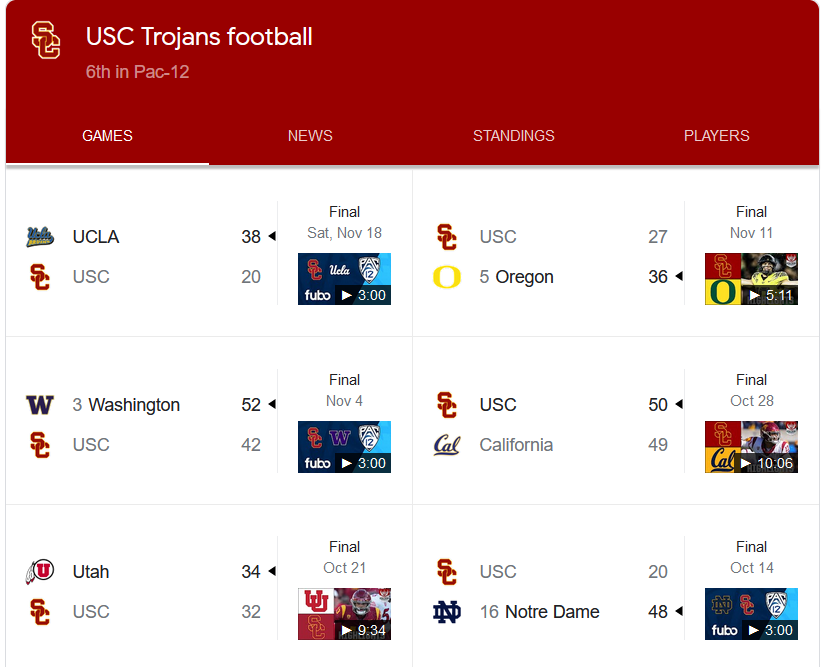The image size is (826, 667).
Task: Click the USC logo in the header
Action: click(x=46, y=40)
